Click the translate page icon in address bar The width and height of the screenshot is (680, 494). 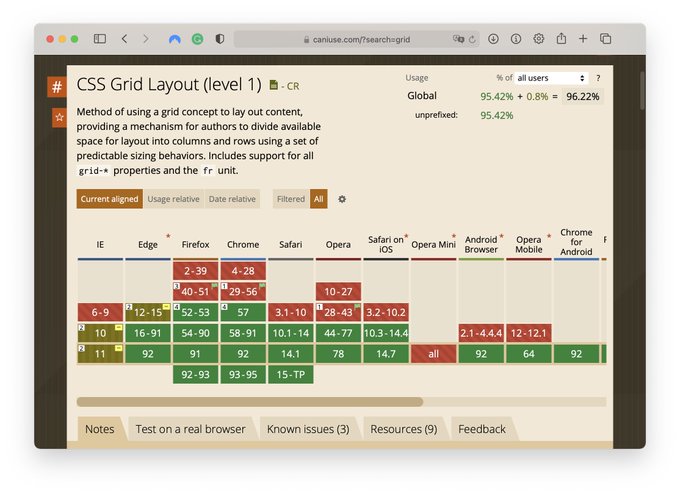[458, 39]
